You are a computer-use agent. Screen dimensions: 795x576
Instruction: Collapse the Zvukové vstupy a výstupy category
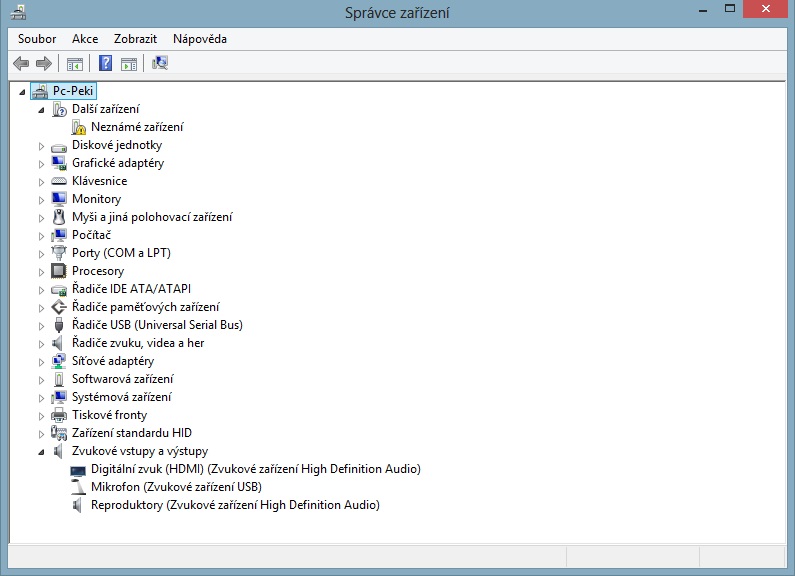point(41,452)
